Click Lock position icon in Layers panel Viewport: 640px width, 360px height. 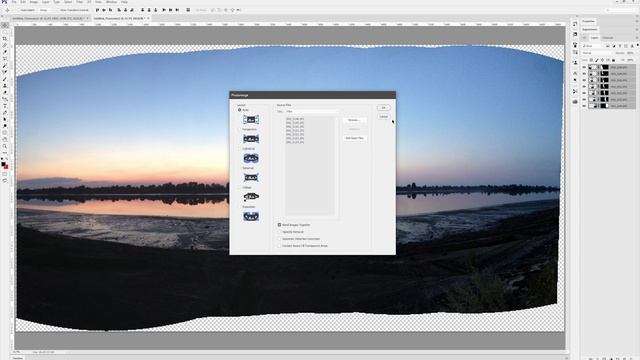602,60
